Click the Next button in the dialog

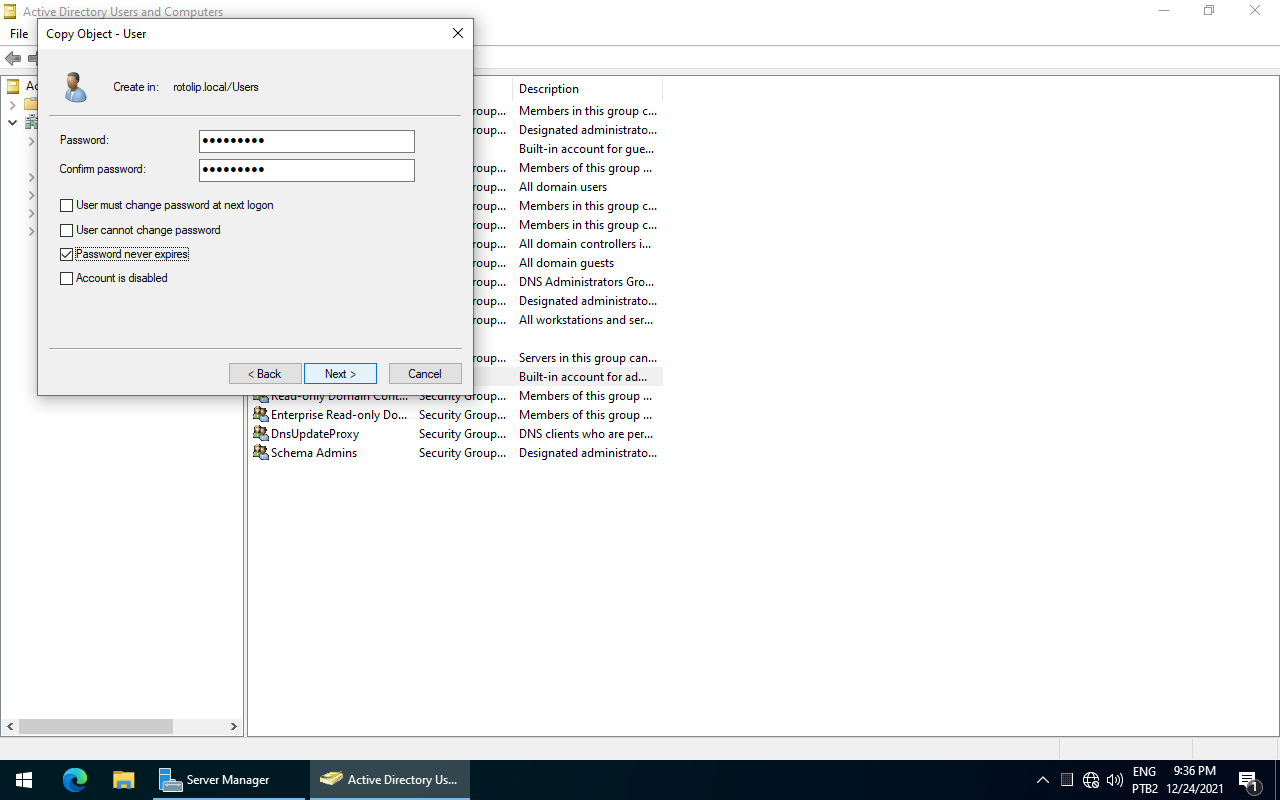[340, 374]
